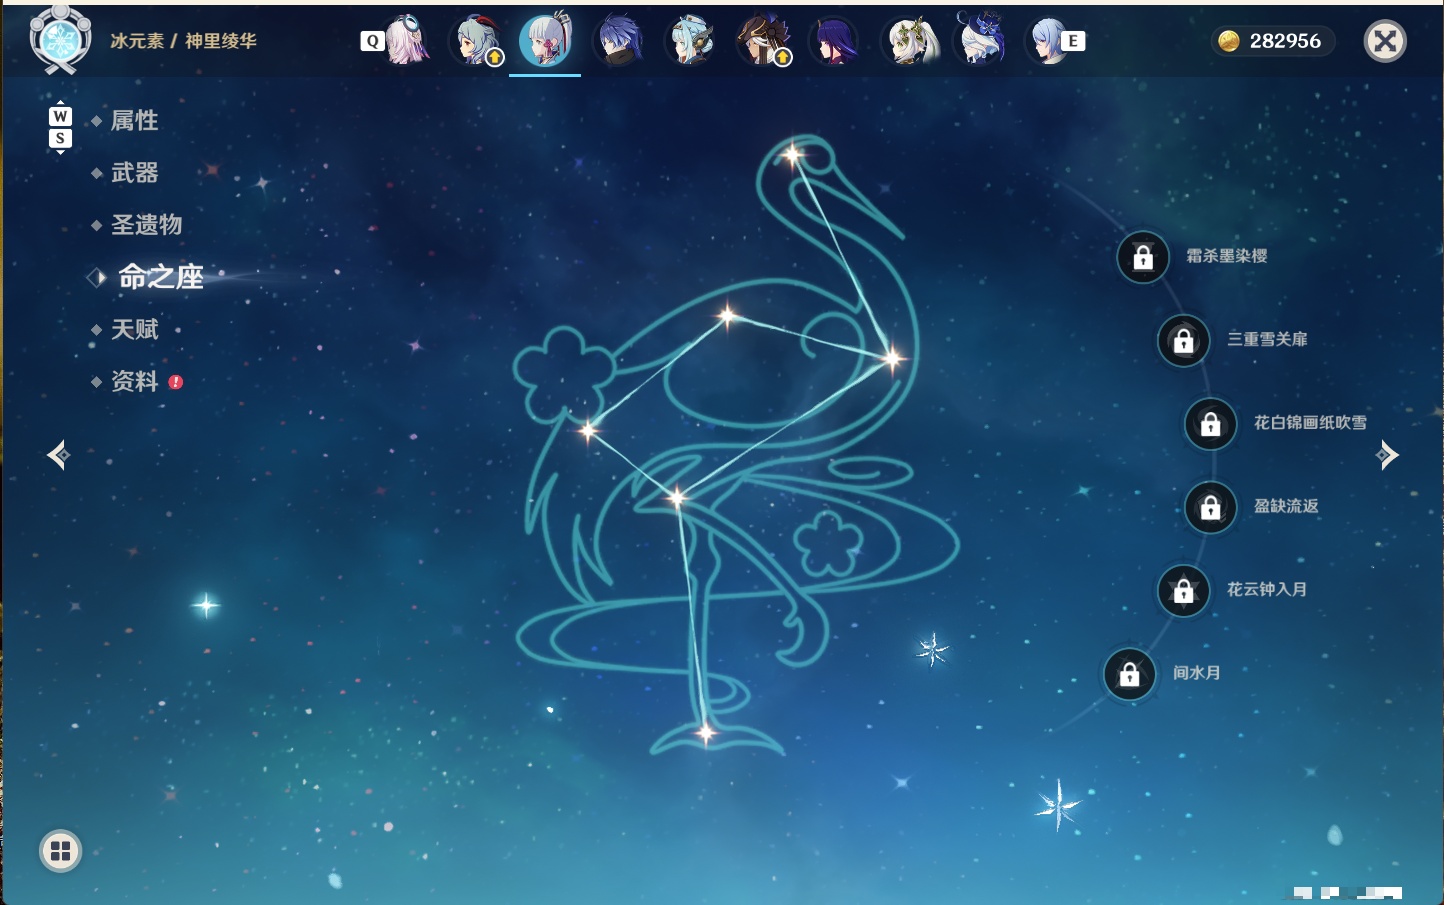Open the locked constellation node for 三重雪关扉
This screenshot has width=1444, height=905.
point(1184,340)
